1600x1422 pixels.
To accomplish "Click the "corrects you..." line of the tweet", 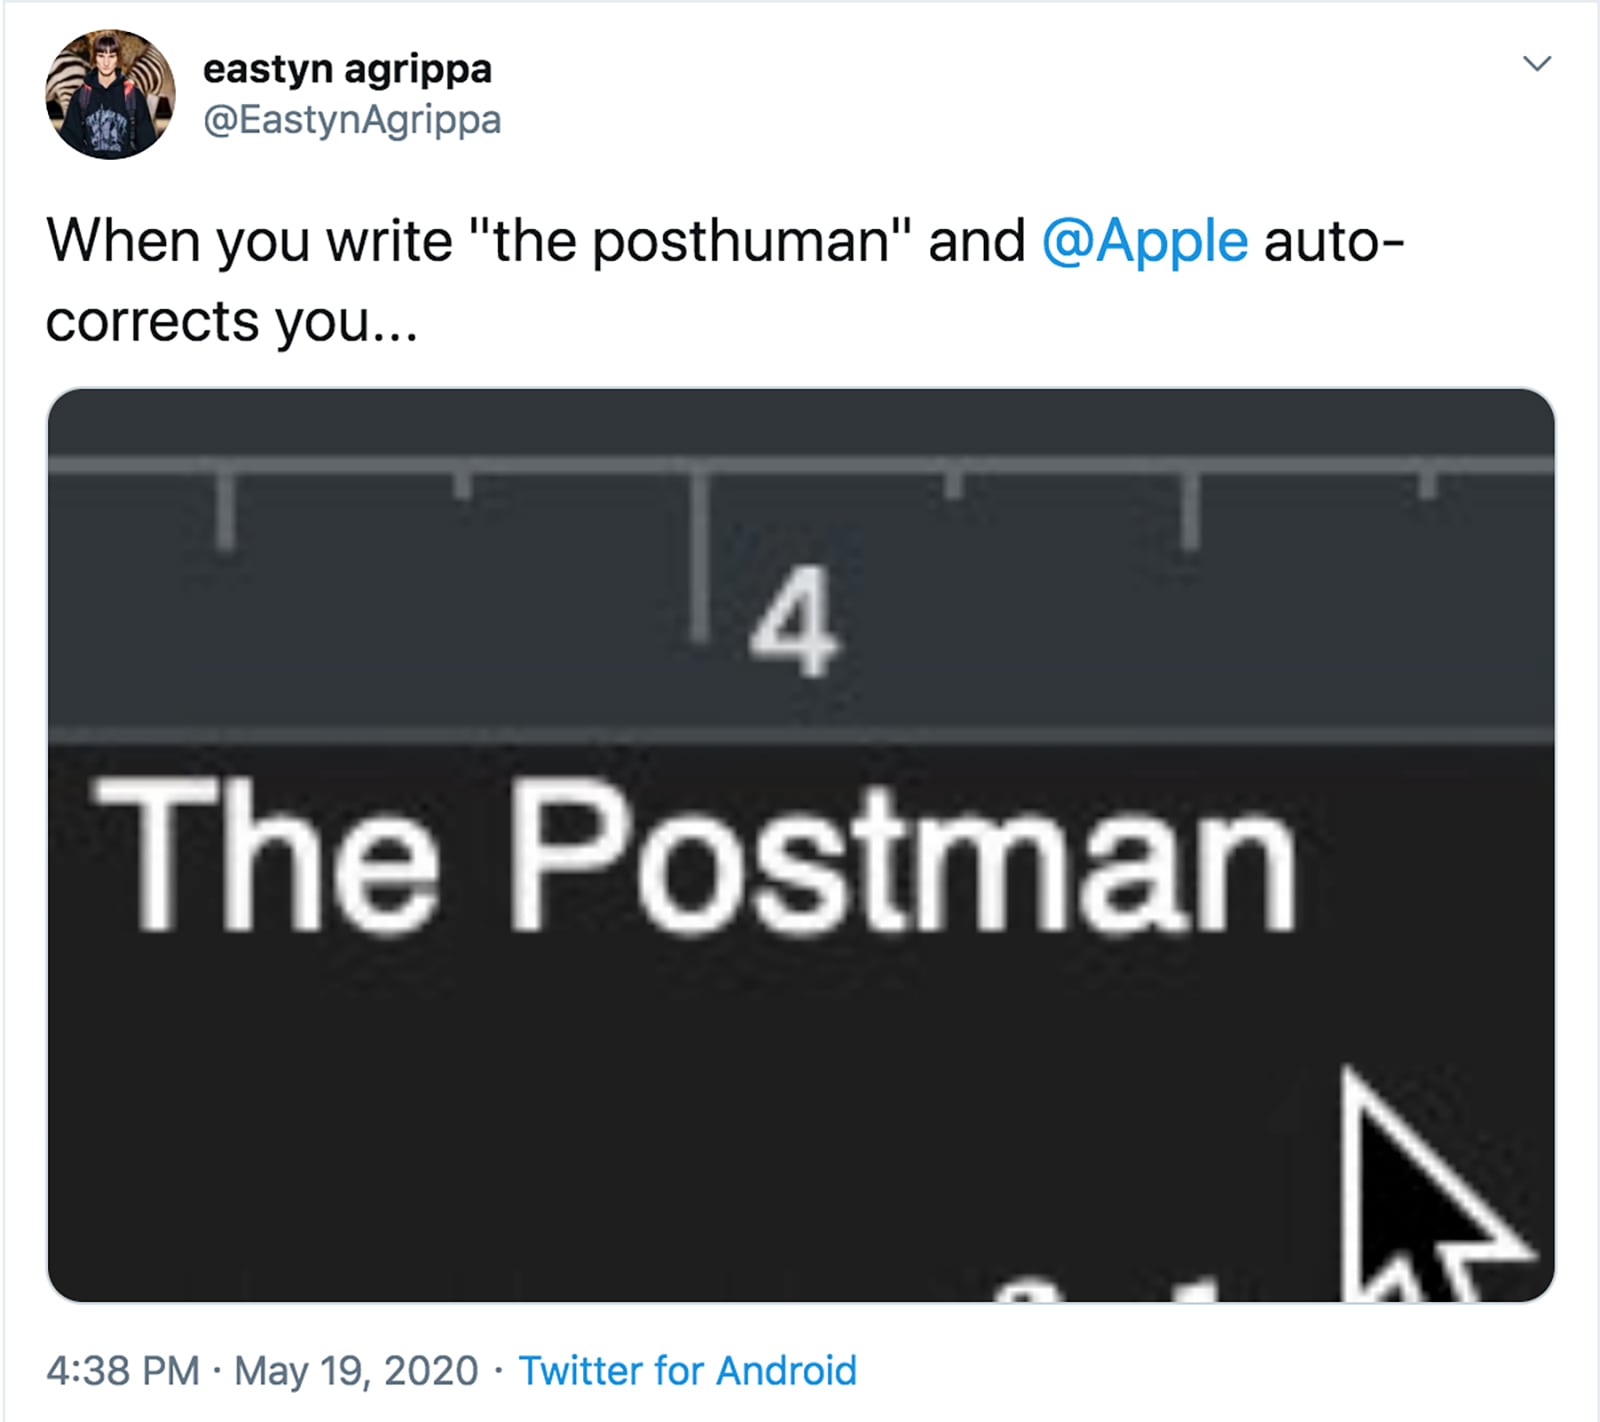I will point(231,322).
